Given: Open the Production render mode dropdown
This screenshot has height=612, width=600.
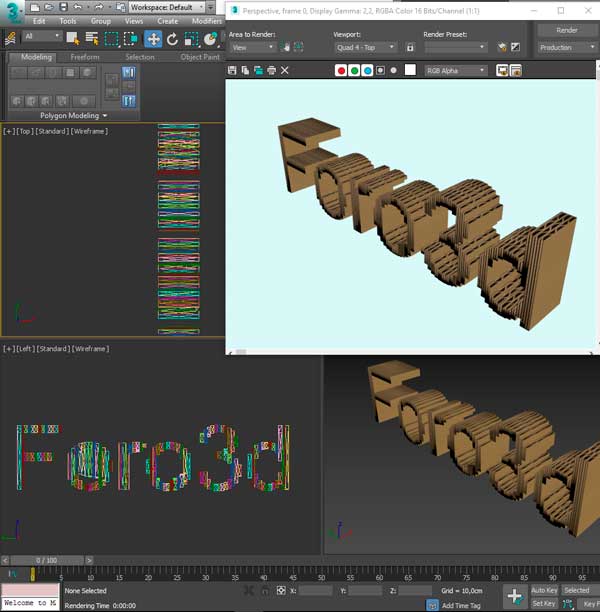Looking at the screenshot, I should [x=566, y=48].
